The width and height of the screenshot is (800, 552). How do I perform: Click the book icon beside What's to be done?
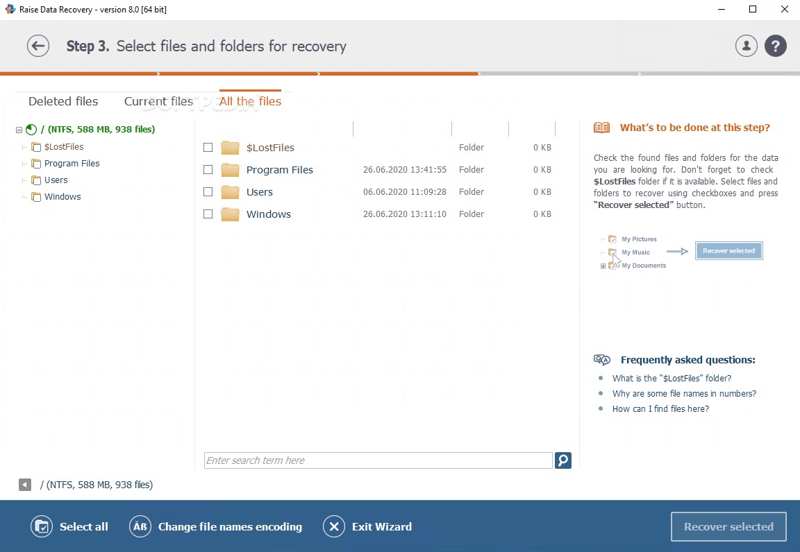(602, 128)
